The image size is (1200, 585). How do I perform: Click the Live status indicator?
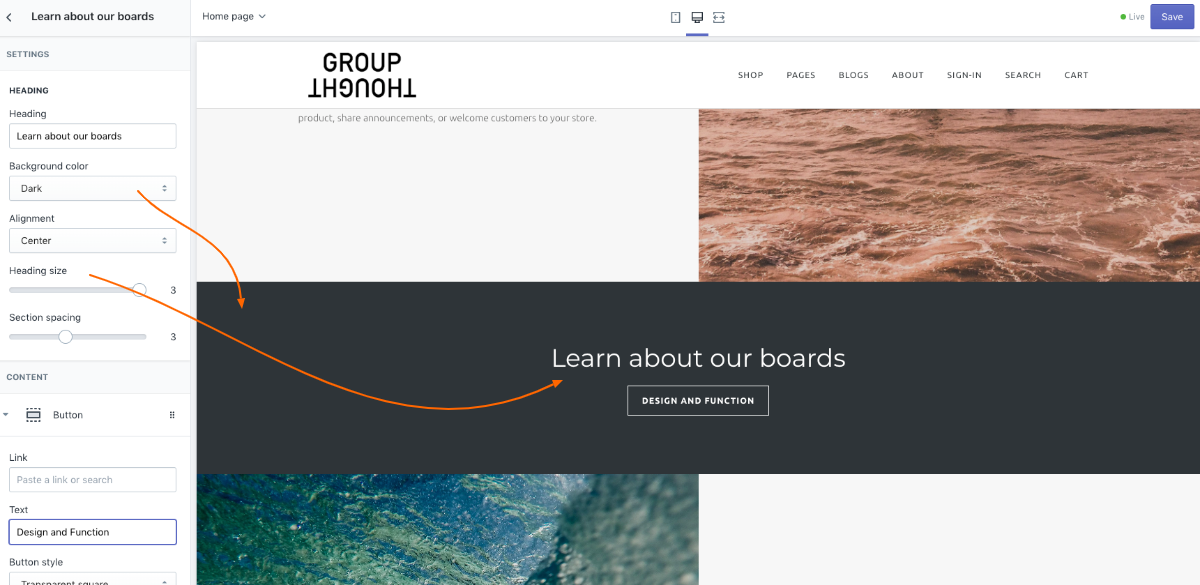(x=1133, y=17)
